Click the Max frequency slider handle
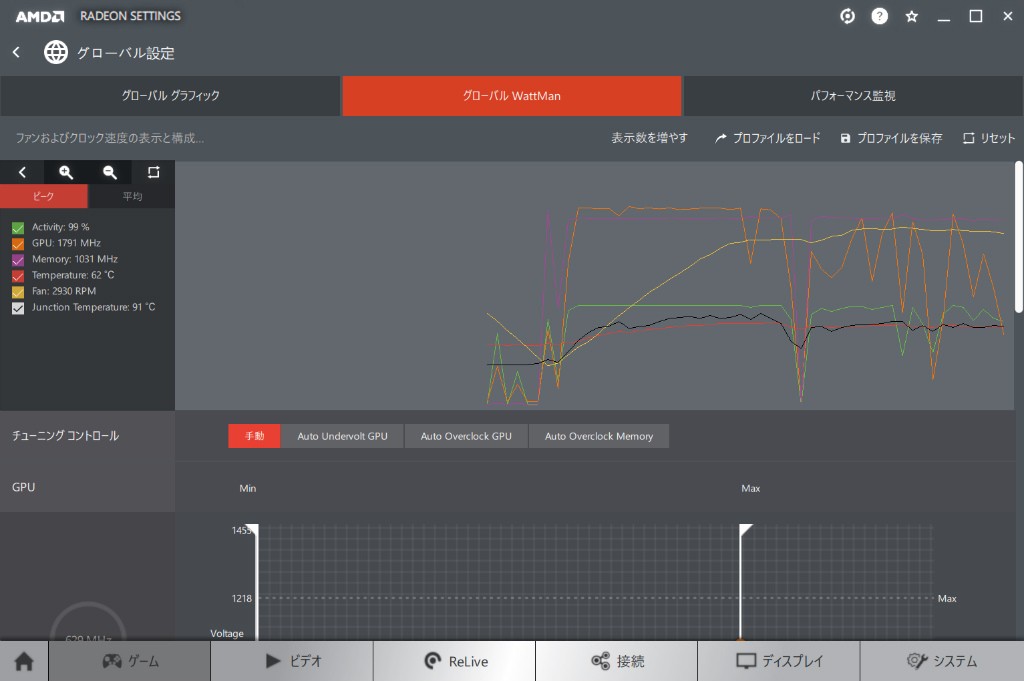 [741, 581]
